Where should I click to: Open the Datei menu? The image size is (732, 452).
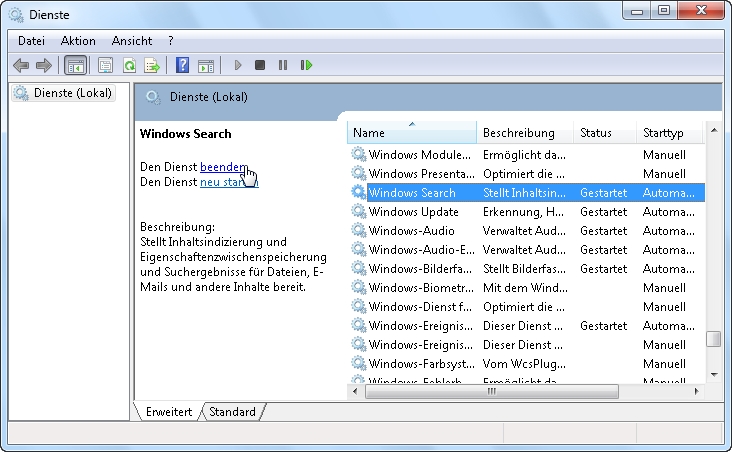coord(31,41)
